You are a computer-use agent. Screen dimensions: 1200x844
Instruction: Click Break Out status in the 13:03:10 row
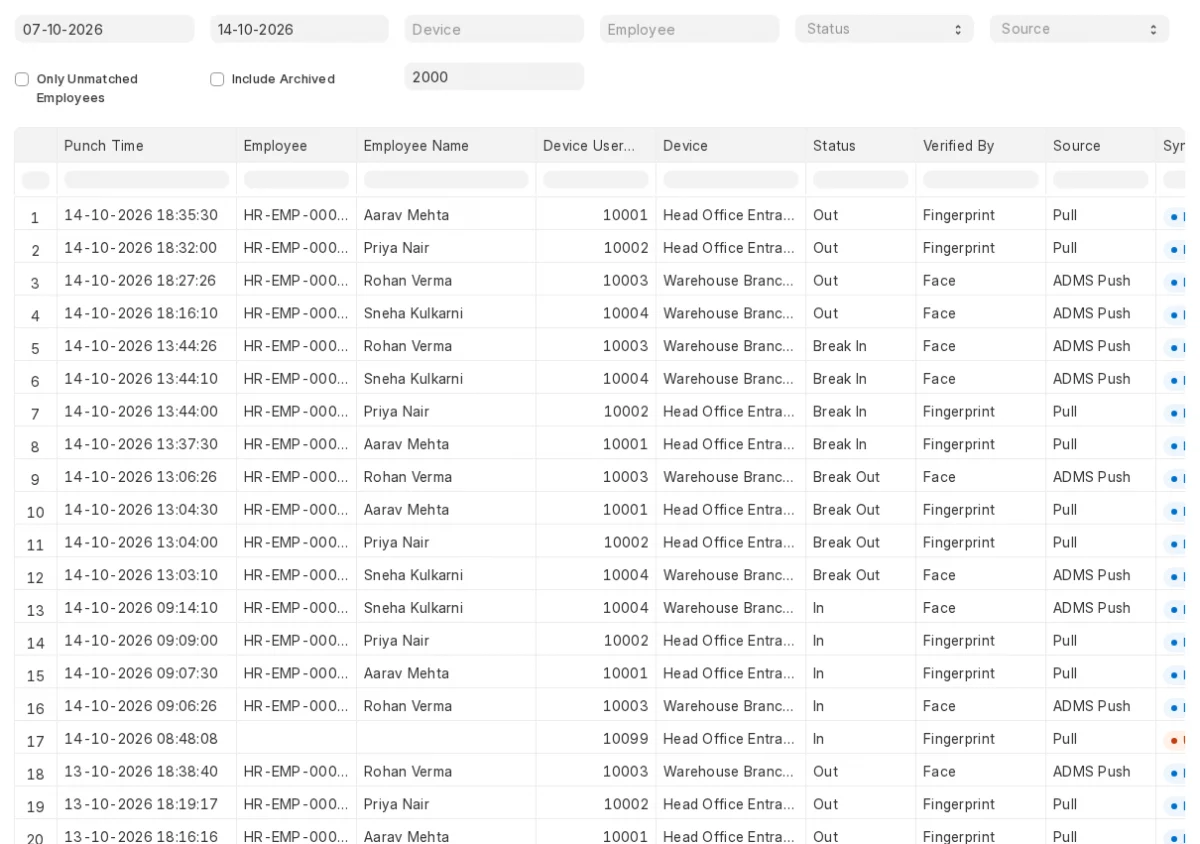click(x=846, y=575)
